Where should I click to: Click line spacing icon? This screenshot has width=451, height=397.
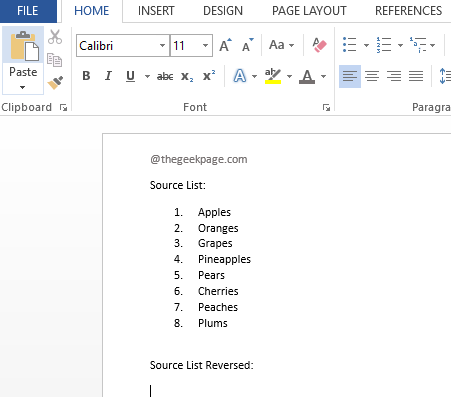[445, 76]
